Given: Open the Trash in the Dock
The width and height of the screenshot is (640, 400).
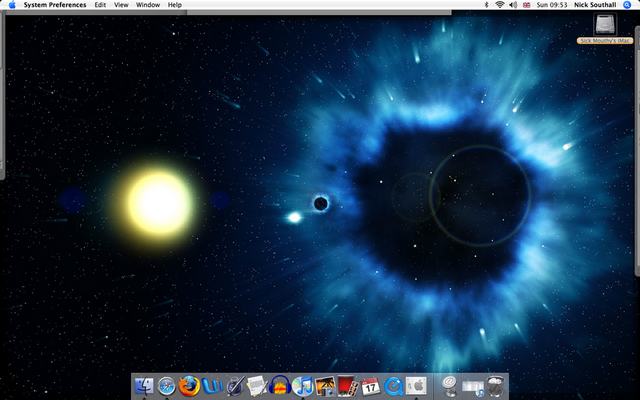Looking at the screenshot, I should coord(496,386).
